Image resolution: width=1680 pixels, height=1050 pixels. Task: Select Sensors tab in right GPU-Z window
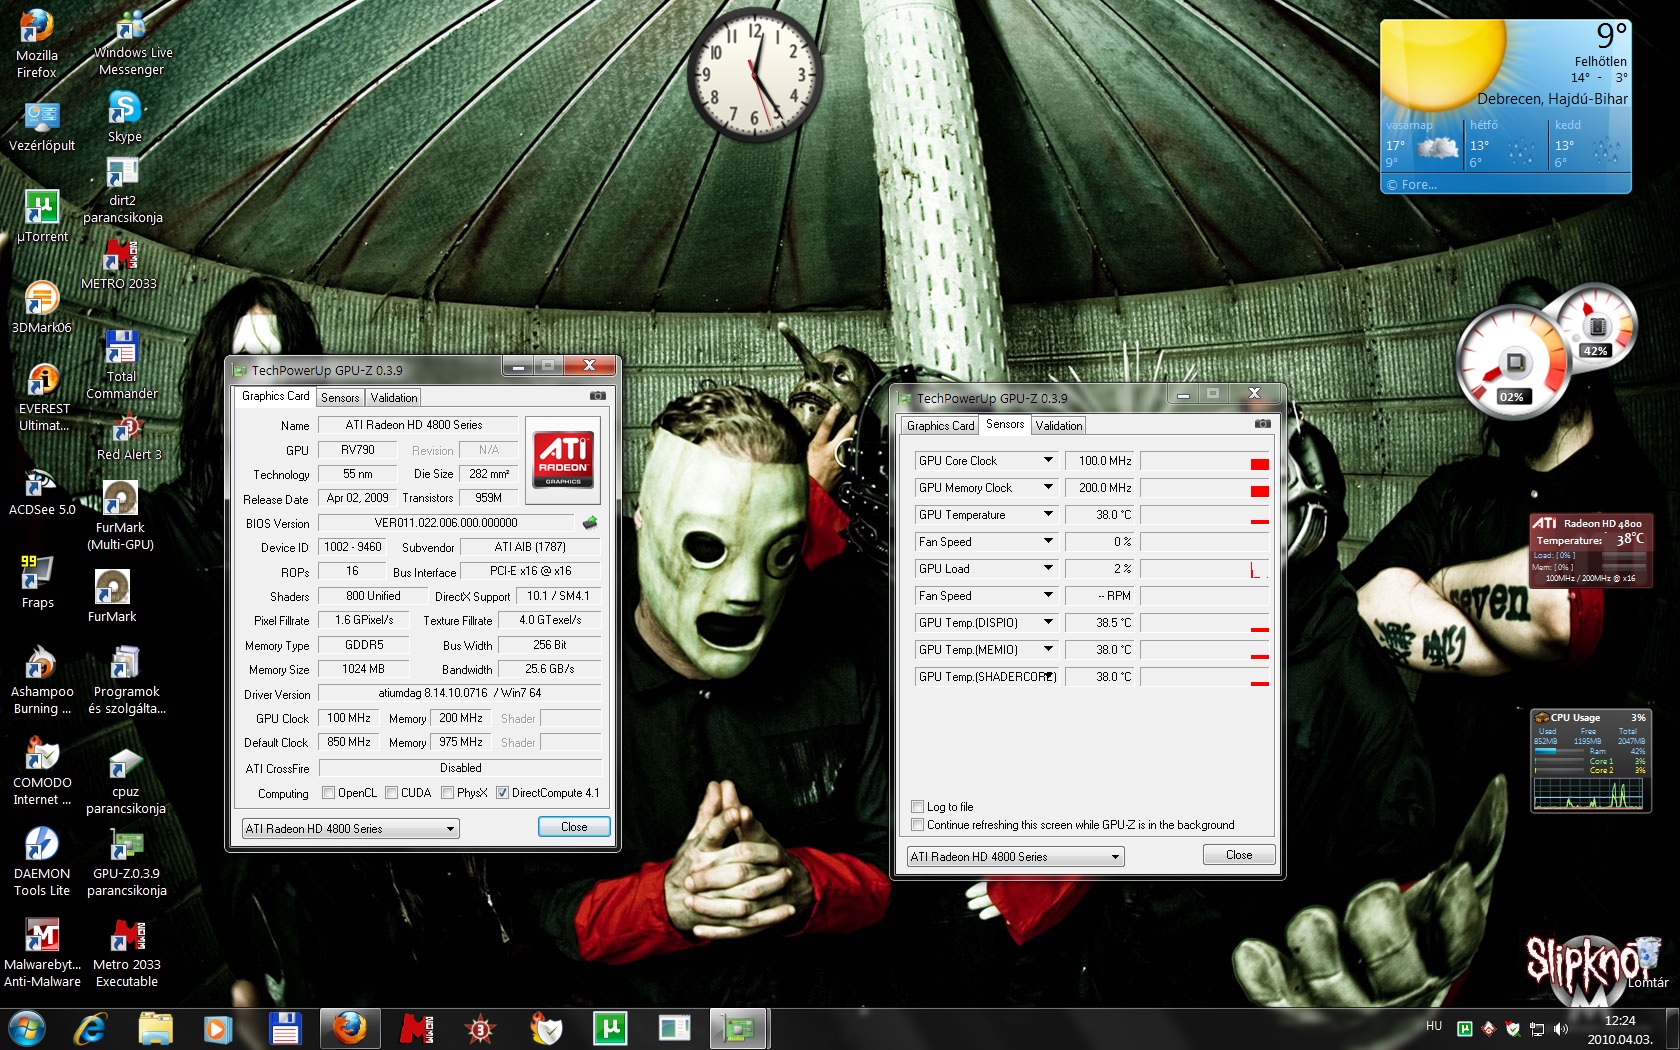1005,424
